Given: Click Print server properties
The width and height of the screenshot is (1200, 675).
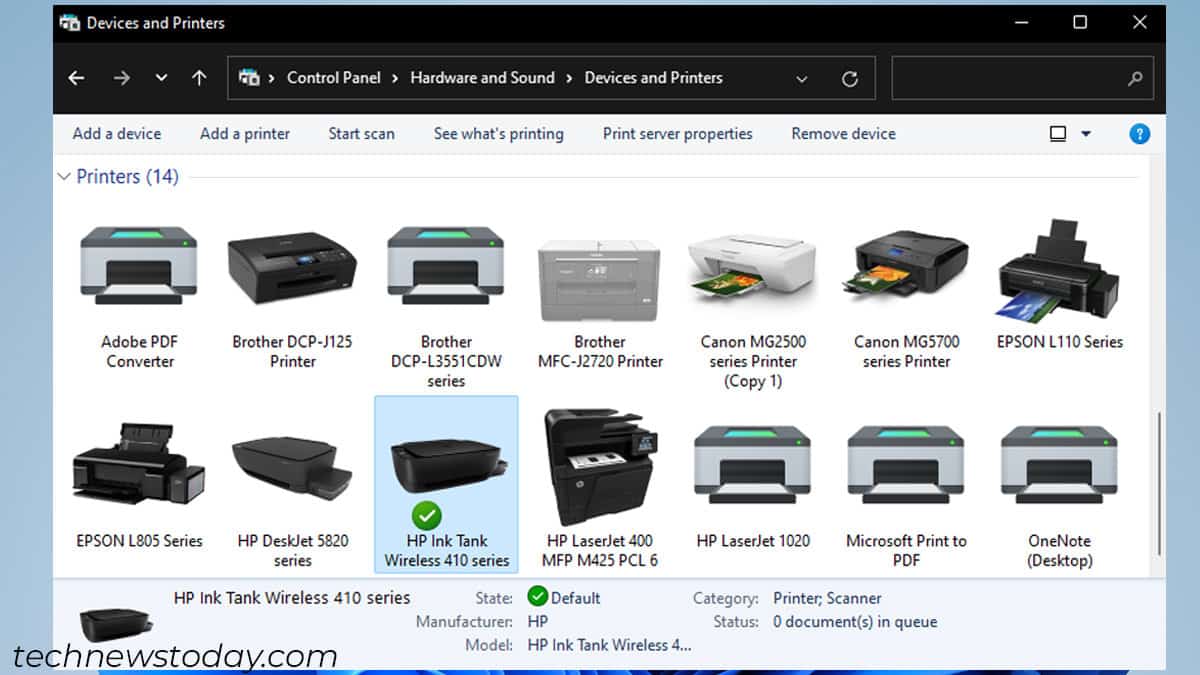Looking at the screenshot, I should click(677, 134).
